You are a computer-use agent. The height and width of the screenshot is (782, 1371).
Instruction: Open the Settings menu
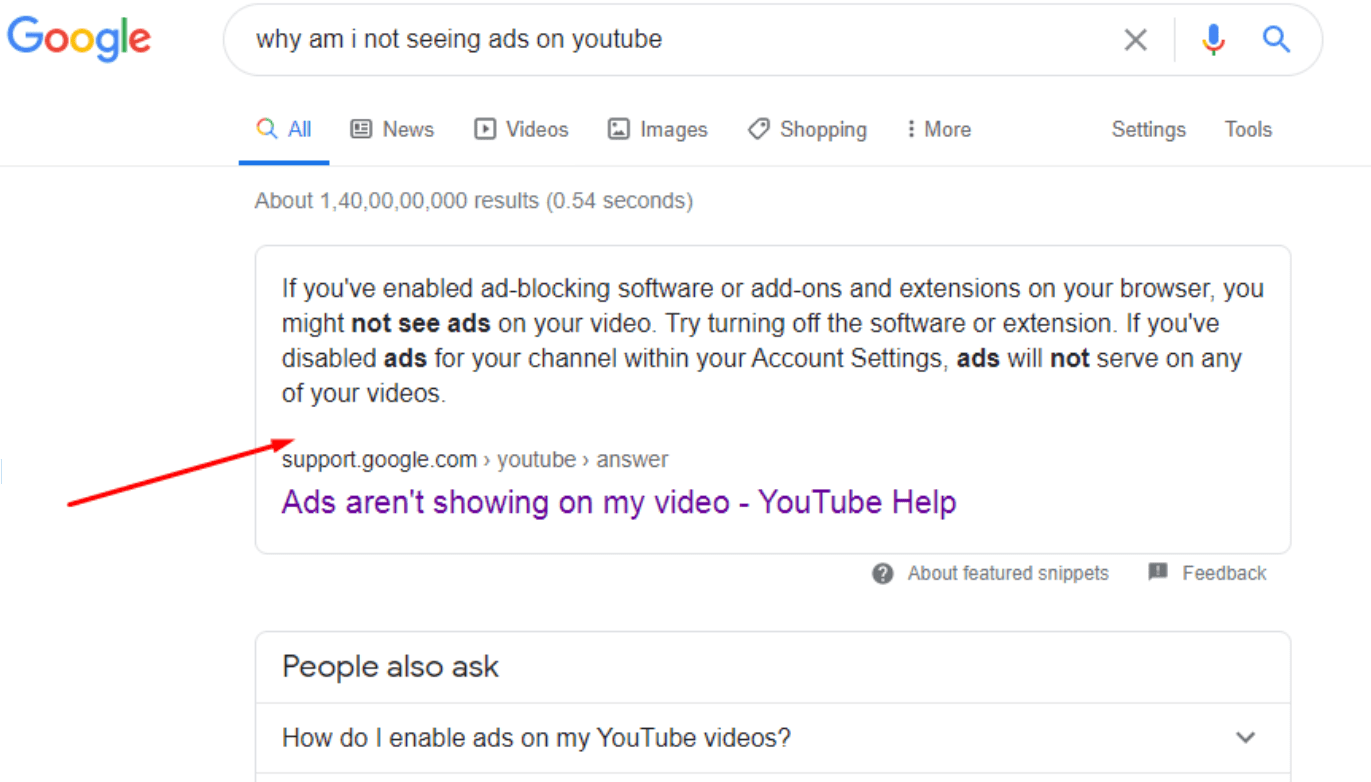(1148, 129)
